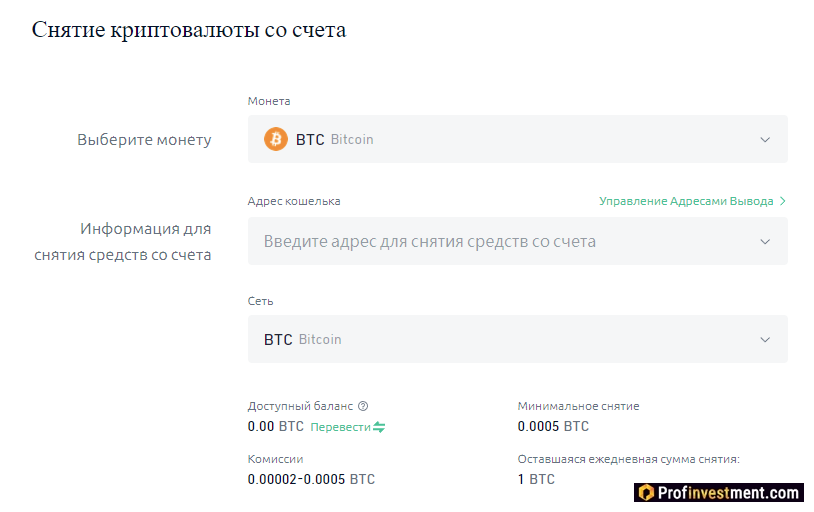
Task: Expand the Монета coin dropdown chevron
Action: [765, 140]
